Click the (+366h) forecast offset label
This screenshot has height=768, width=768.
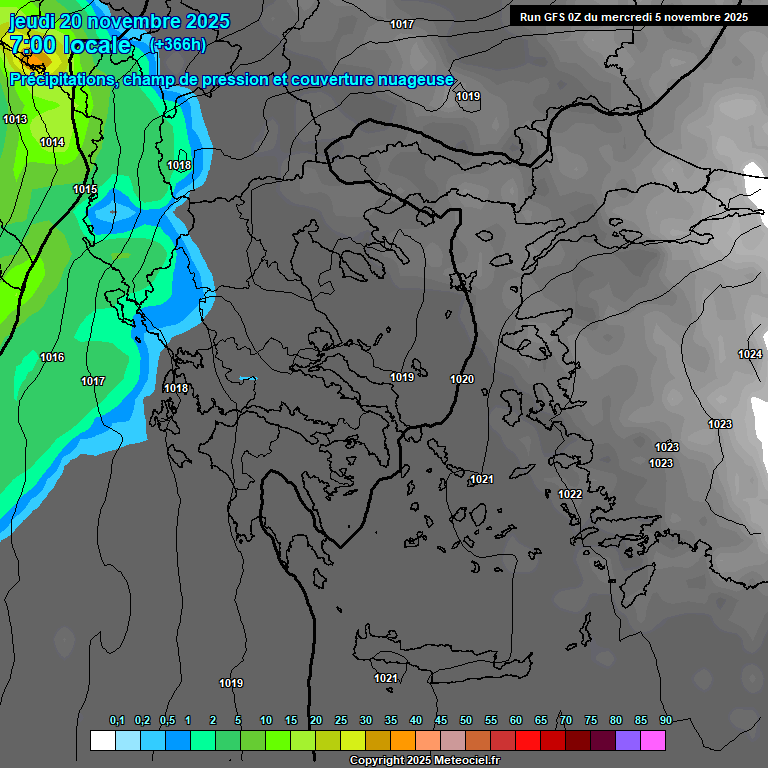coord(177,44)
